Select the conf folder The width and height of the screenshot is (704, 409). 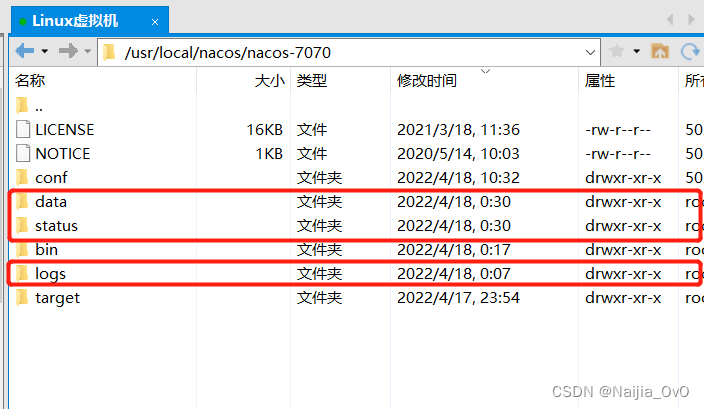click(51, 178)
